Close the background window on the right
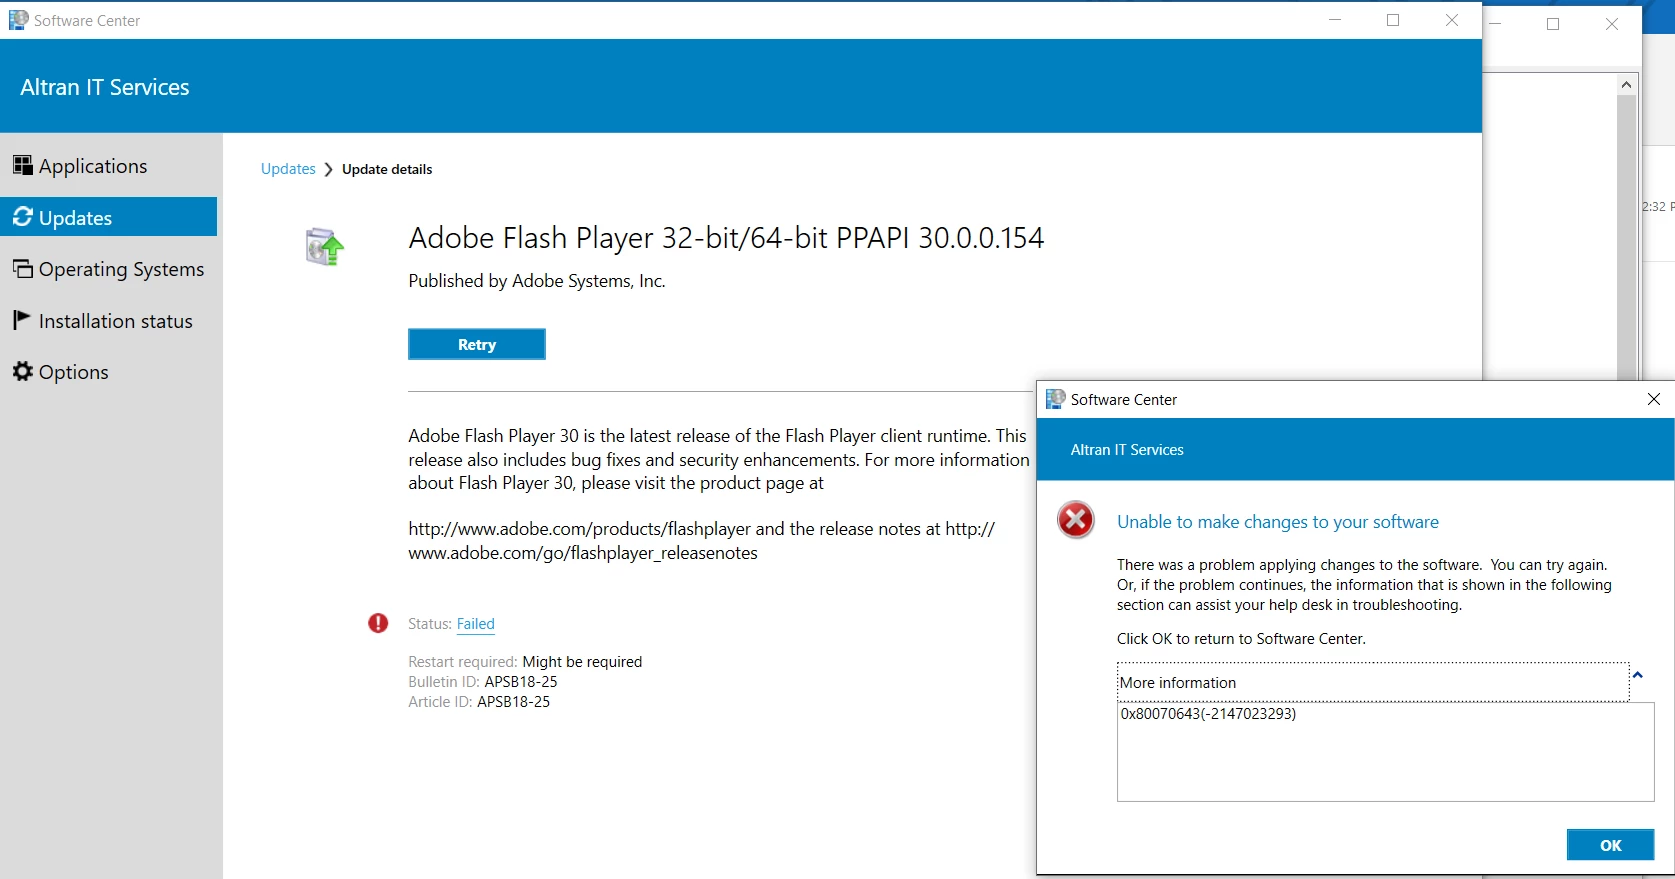Screen dimensions: 1675x879 [x=1612, y=24]
